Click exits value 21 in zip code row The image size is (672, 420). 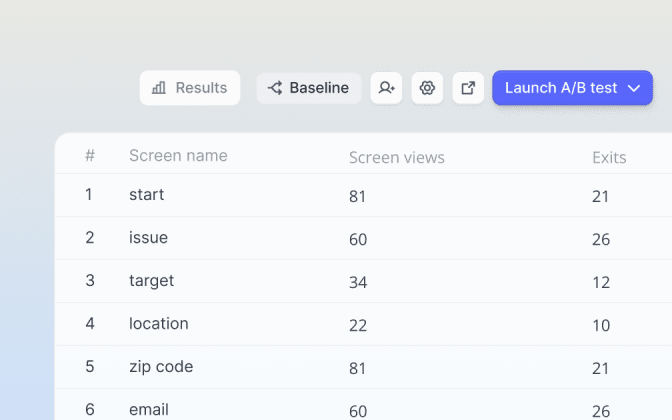[600, 368]
